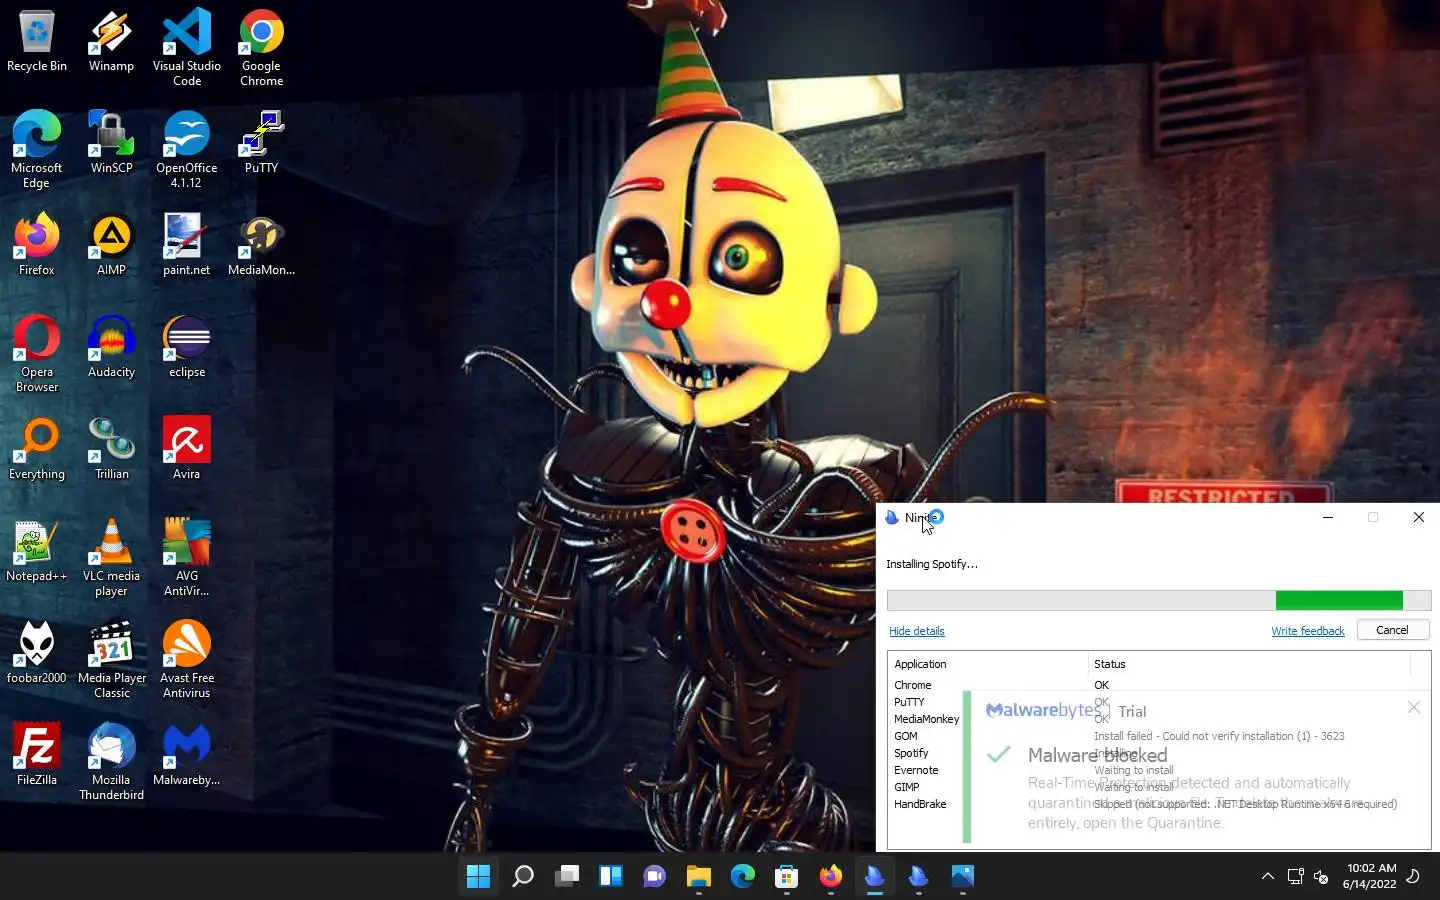Select the PuTTY desktop shortcut
Image resolution: width=1440 pixels, height=900 pixels.
click(261, 143)
